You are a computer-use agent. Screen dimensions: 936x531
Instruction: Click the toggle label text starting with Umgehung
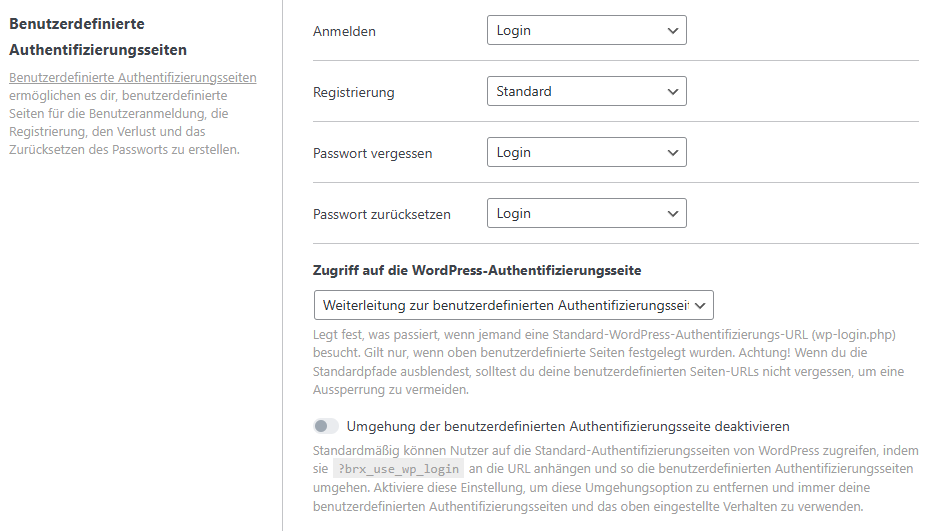click(568, 426)
